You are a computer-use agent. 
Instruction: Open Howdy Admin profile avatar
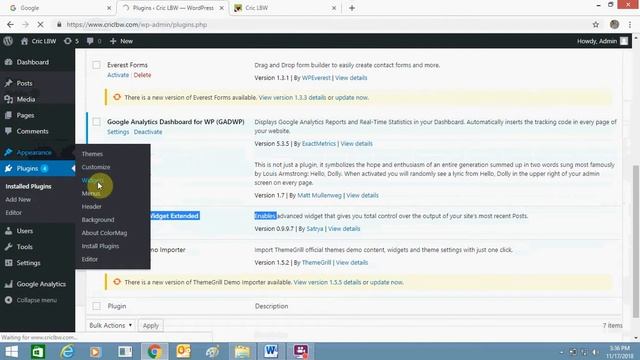coord(624,41)
